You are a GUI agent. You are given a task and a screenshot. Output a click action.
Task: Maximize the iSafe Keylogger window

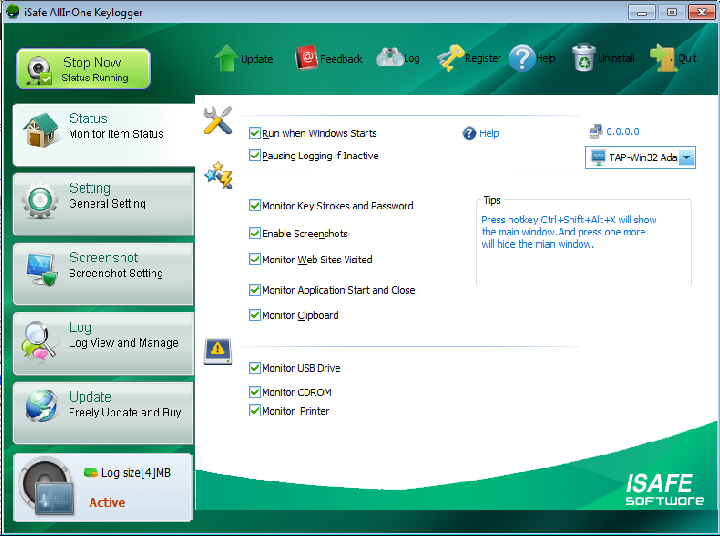click(671, 12)
